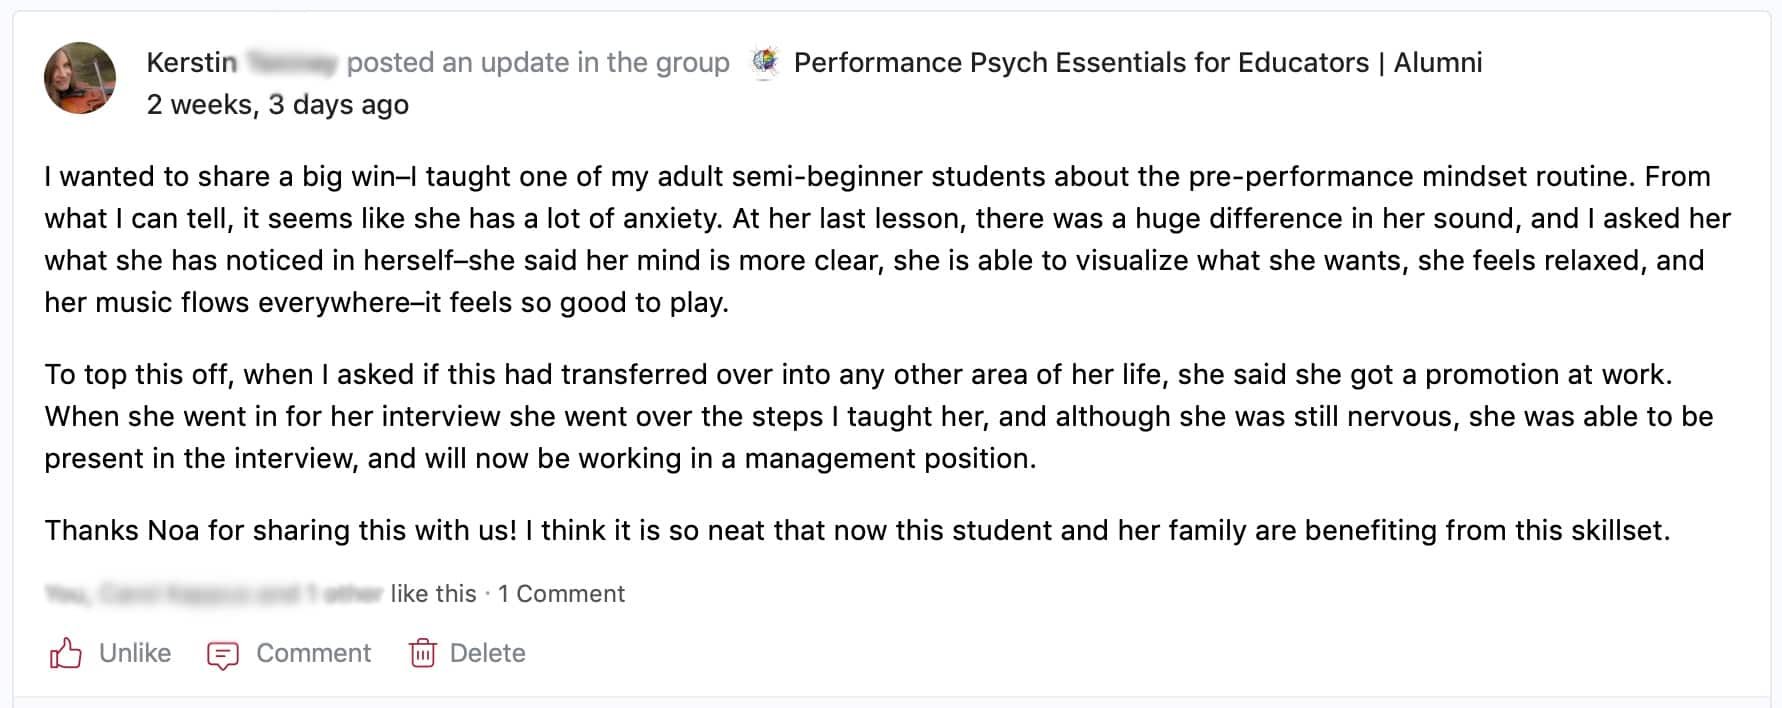Image resolution: width=1782 pixels, height=708 pixels.
Task: Open Kerstin's profile via her name
Action: (x=191, y=63)
